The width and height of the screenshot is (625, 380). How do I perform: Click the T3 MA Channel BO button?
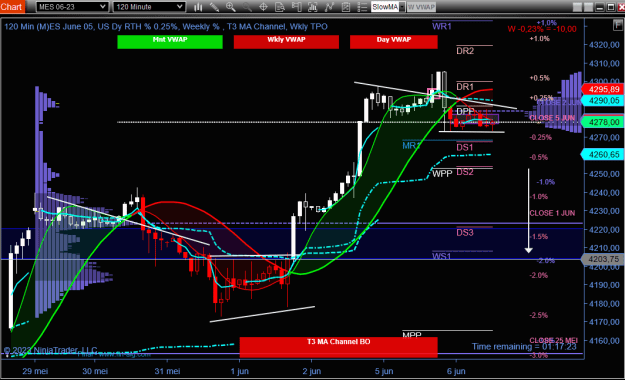(338, 347)
